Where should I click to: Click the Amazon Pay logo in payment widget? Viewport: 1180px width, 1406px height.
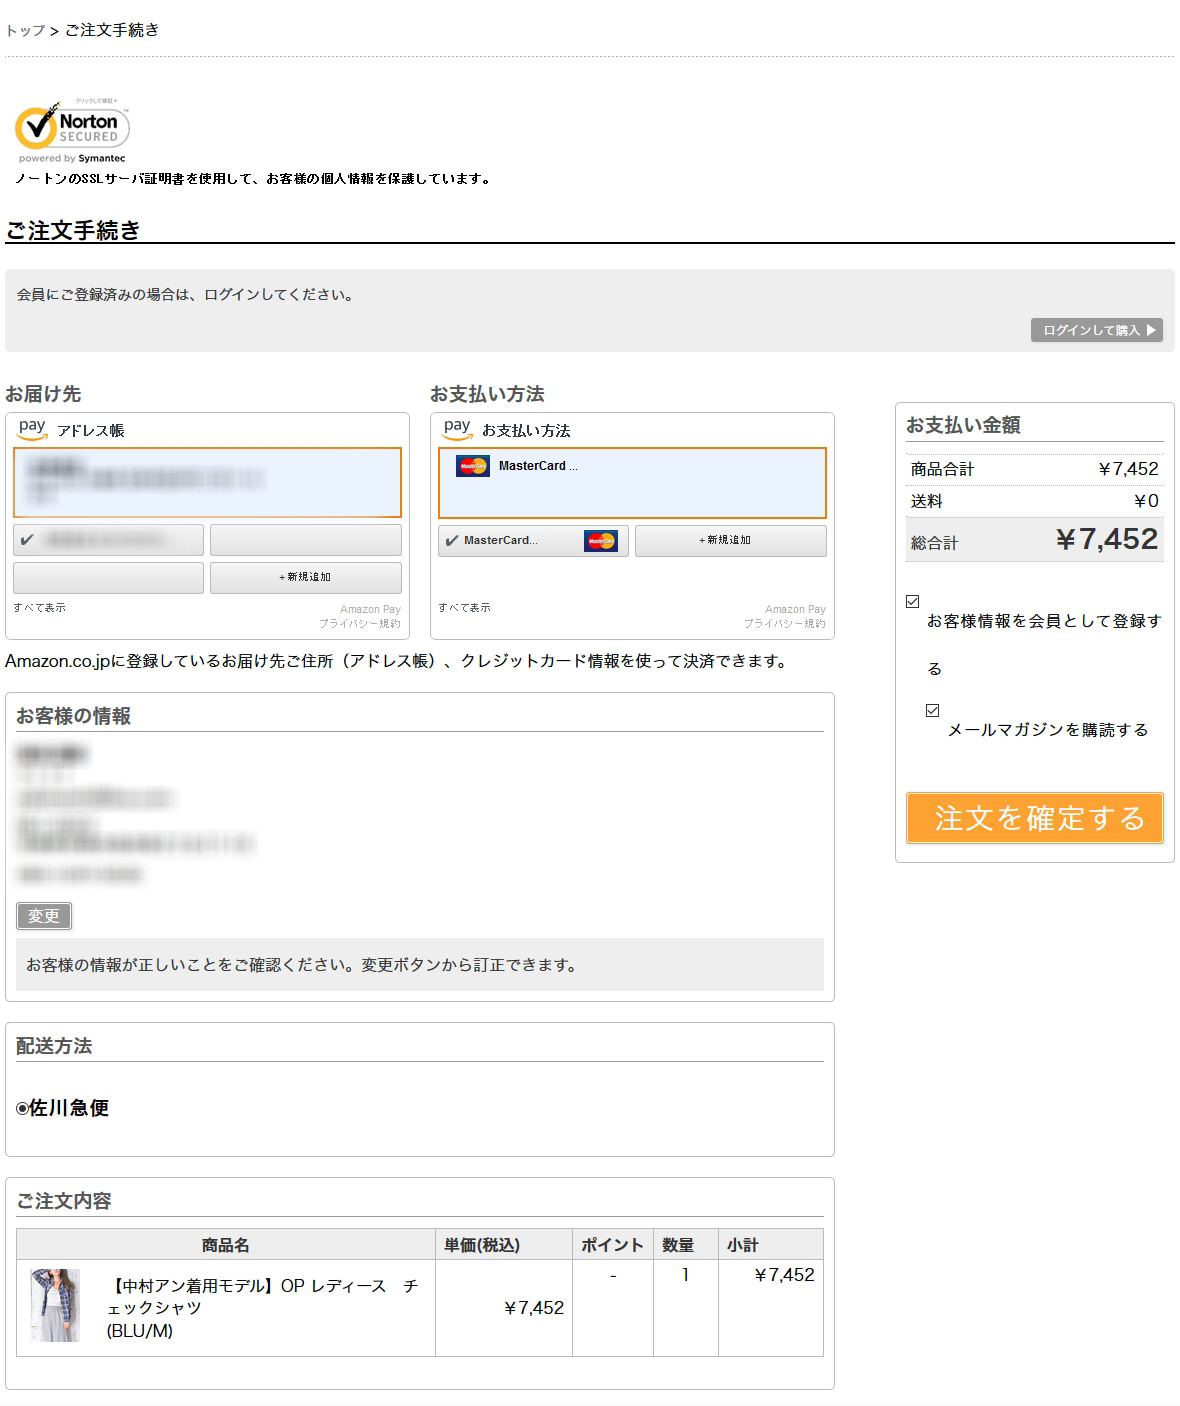click(x=457, y=429)
